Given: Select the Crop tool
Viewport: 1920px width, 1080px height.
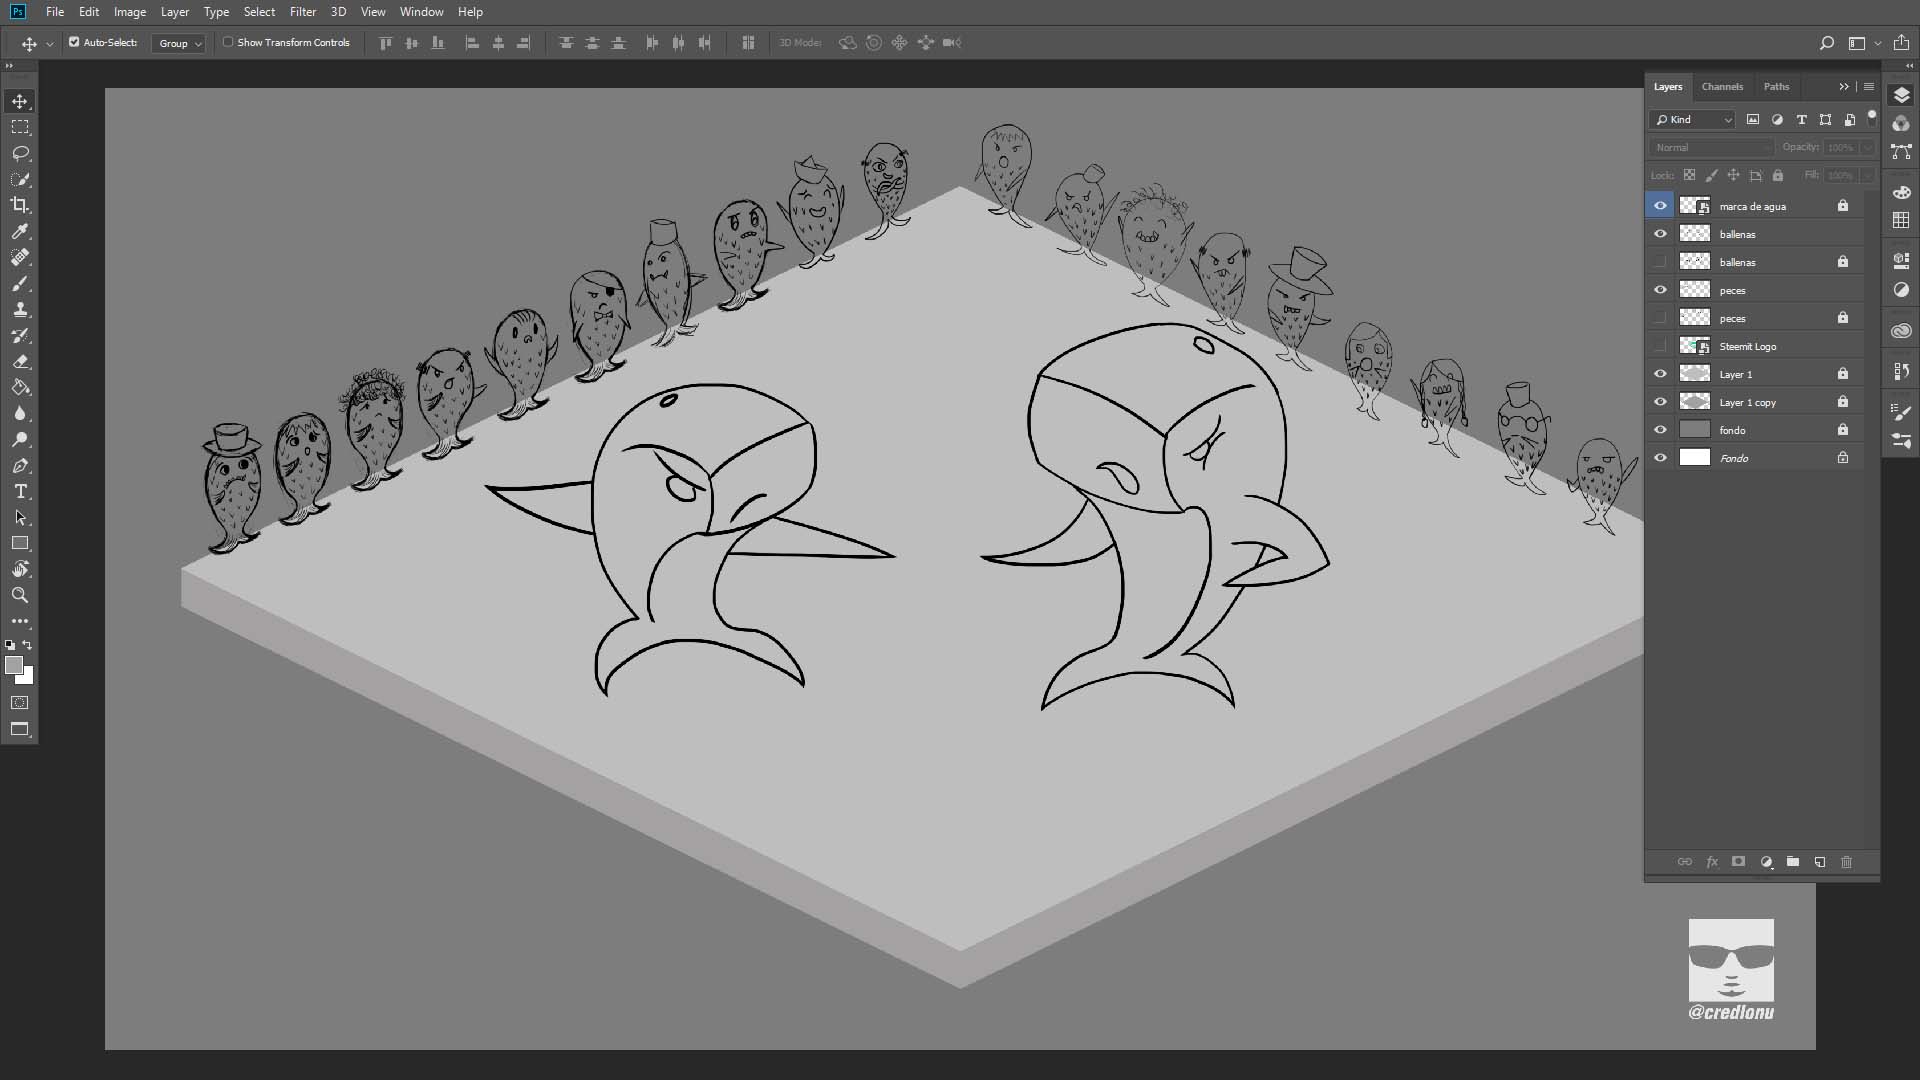Looking at the screenshot, I should click(x=20, y=205).
